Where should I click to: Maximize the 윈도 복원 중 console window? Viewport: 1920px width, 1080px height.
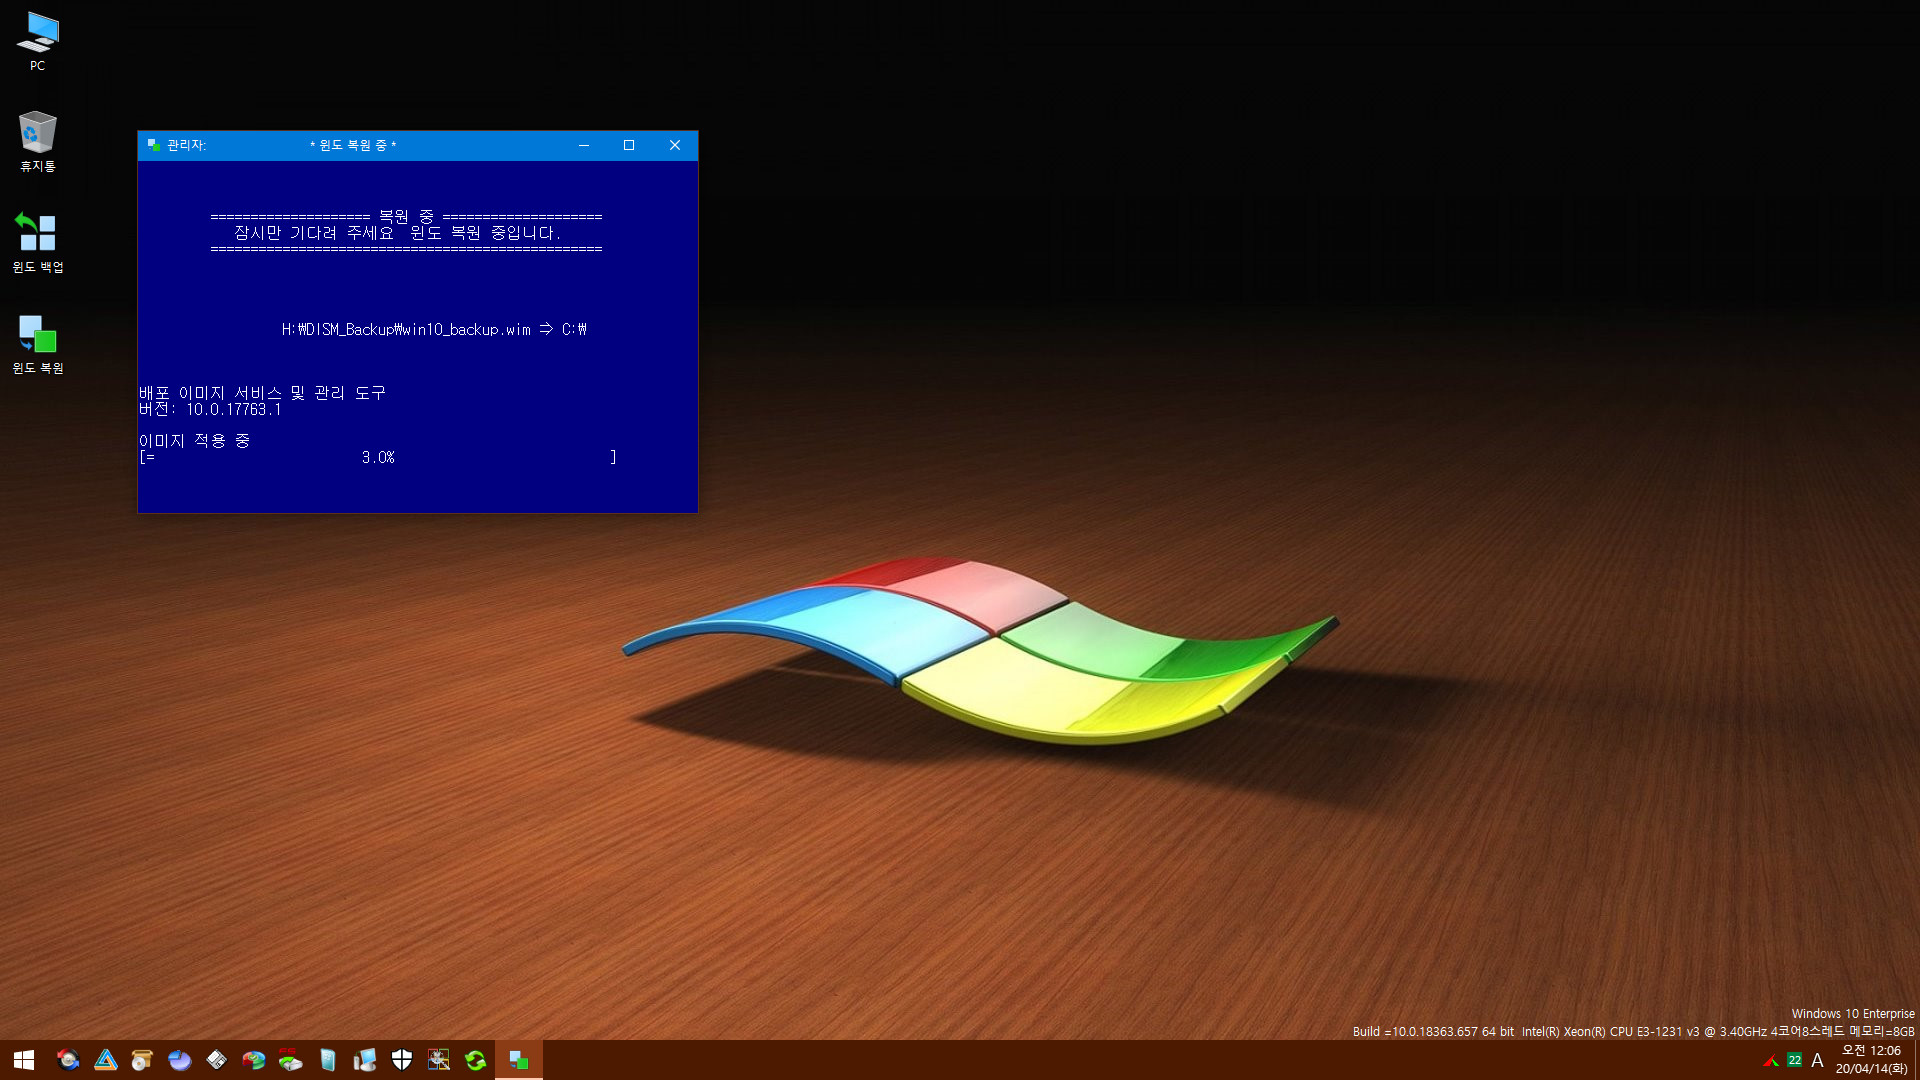(x=629, y=145)
